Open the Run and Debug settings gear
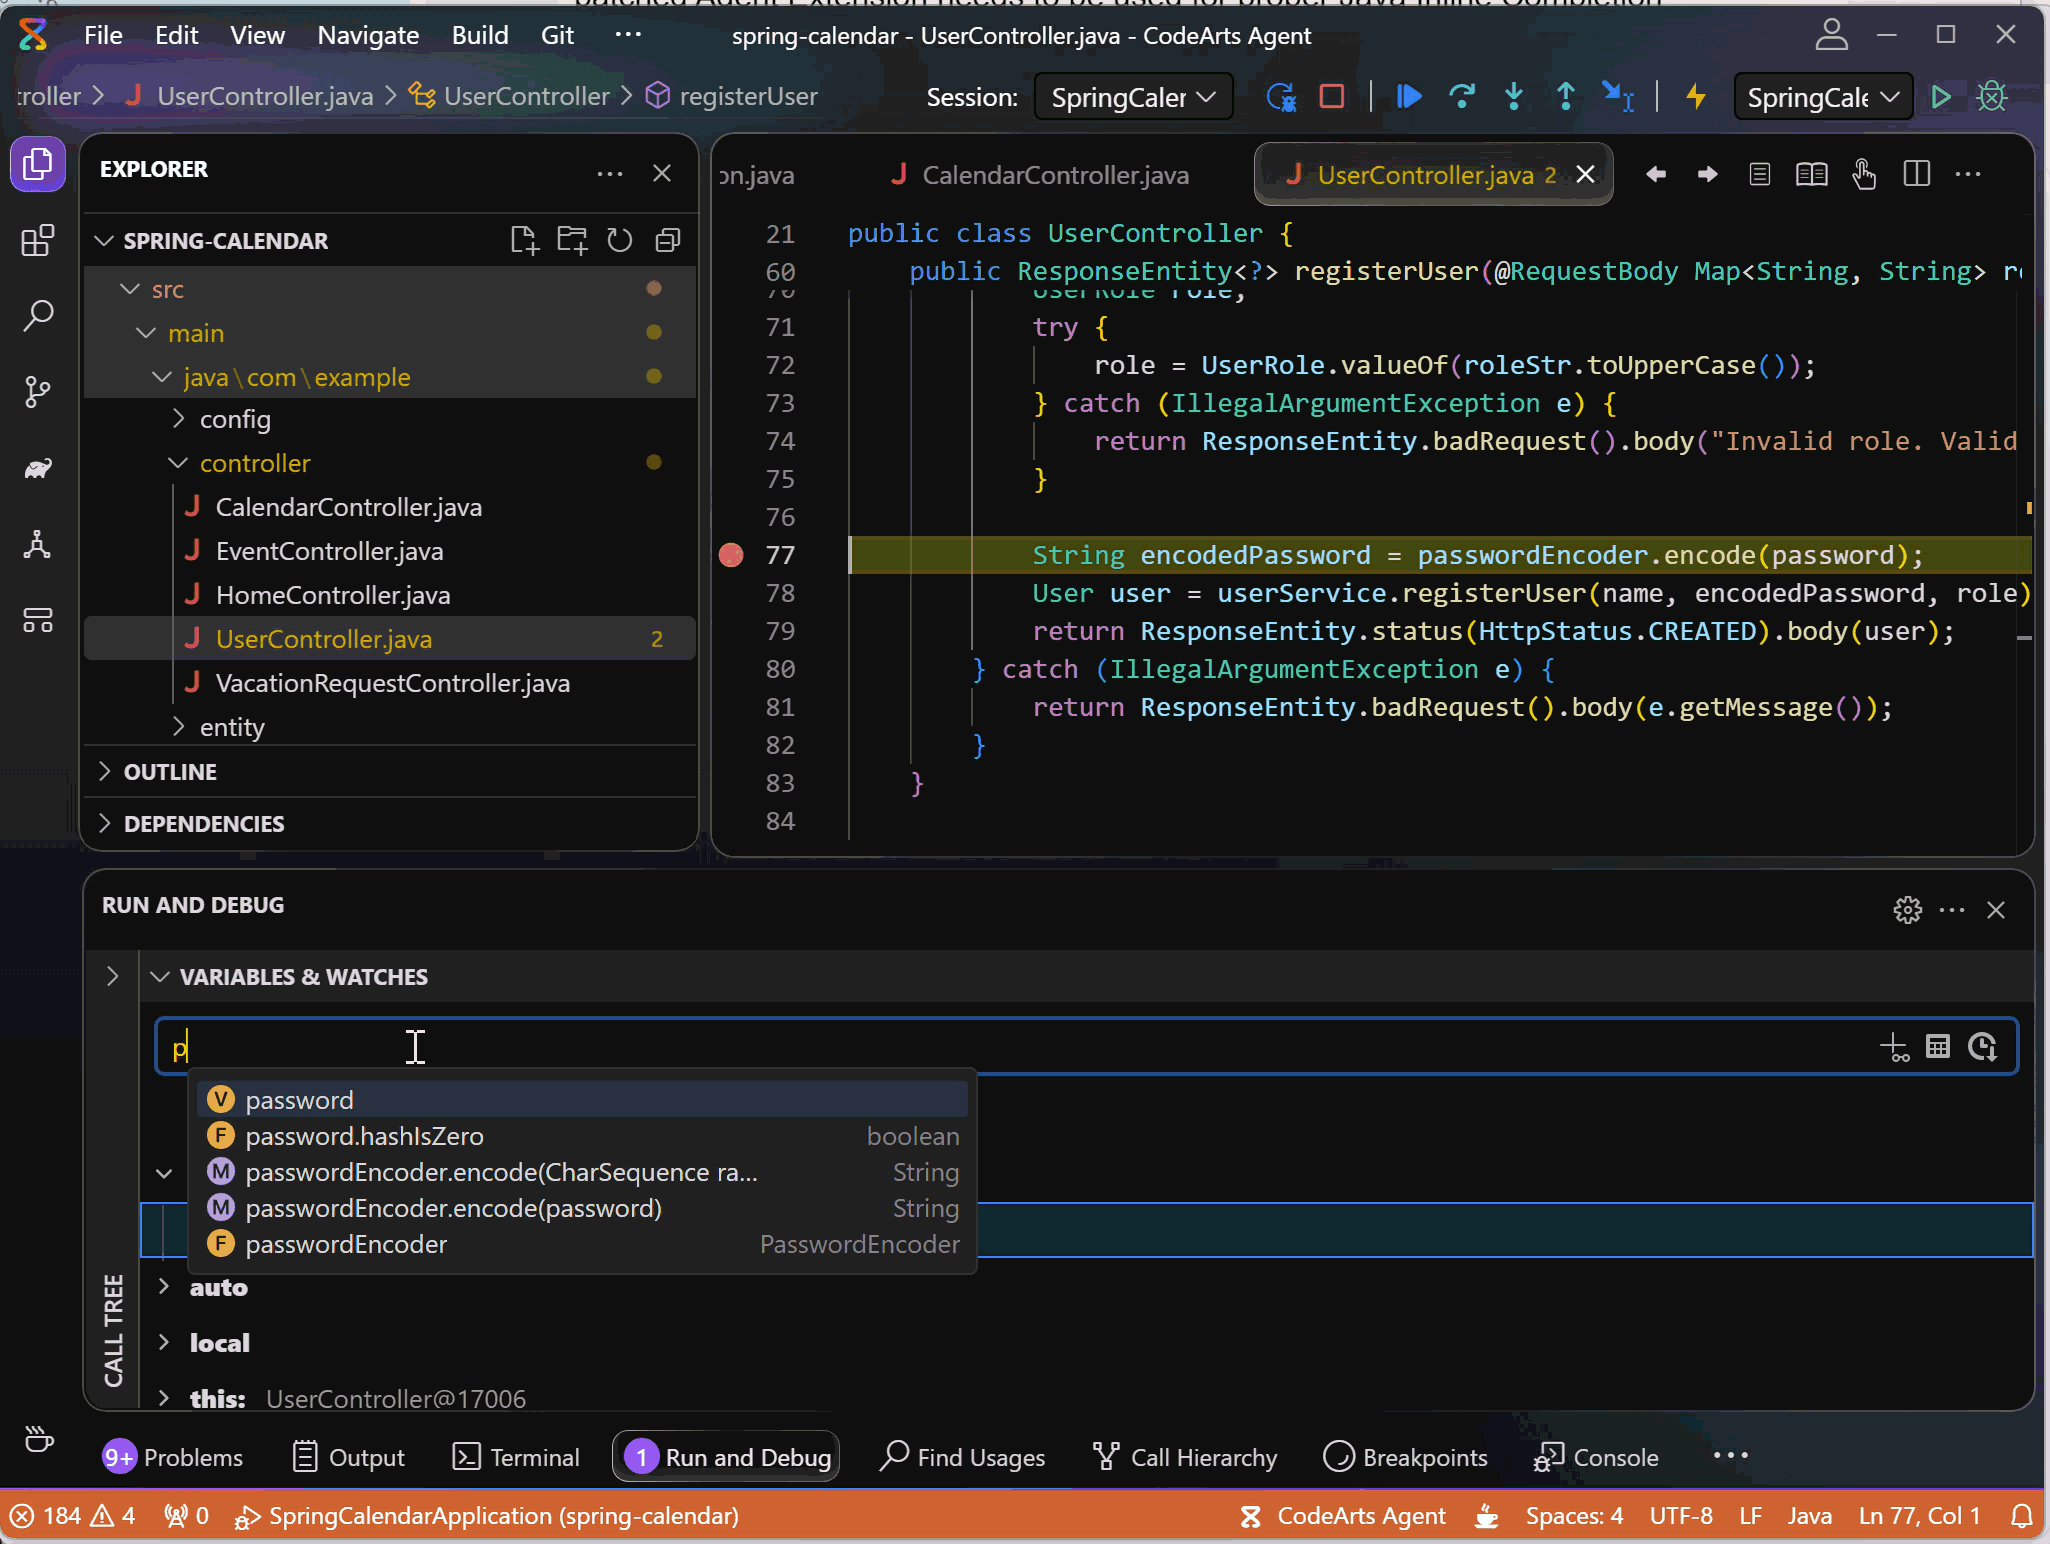Screen dimensions: 2050x1544 1907,909
